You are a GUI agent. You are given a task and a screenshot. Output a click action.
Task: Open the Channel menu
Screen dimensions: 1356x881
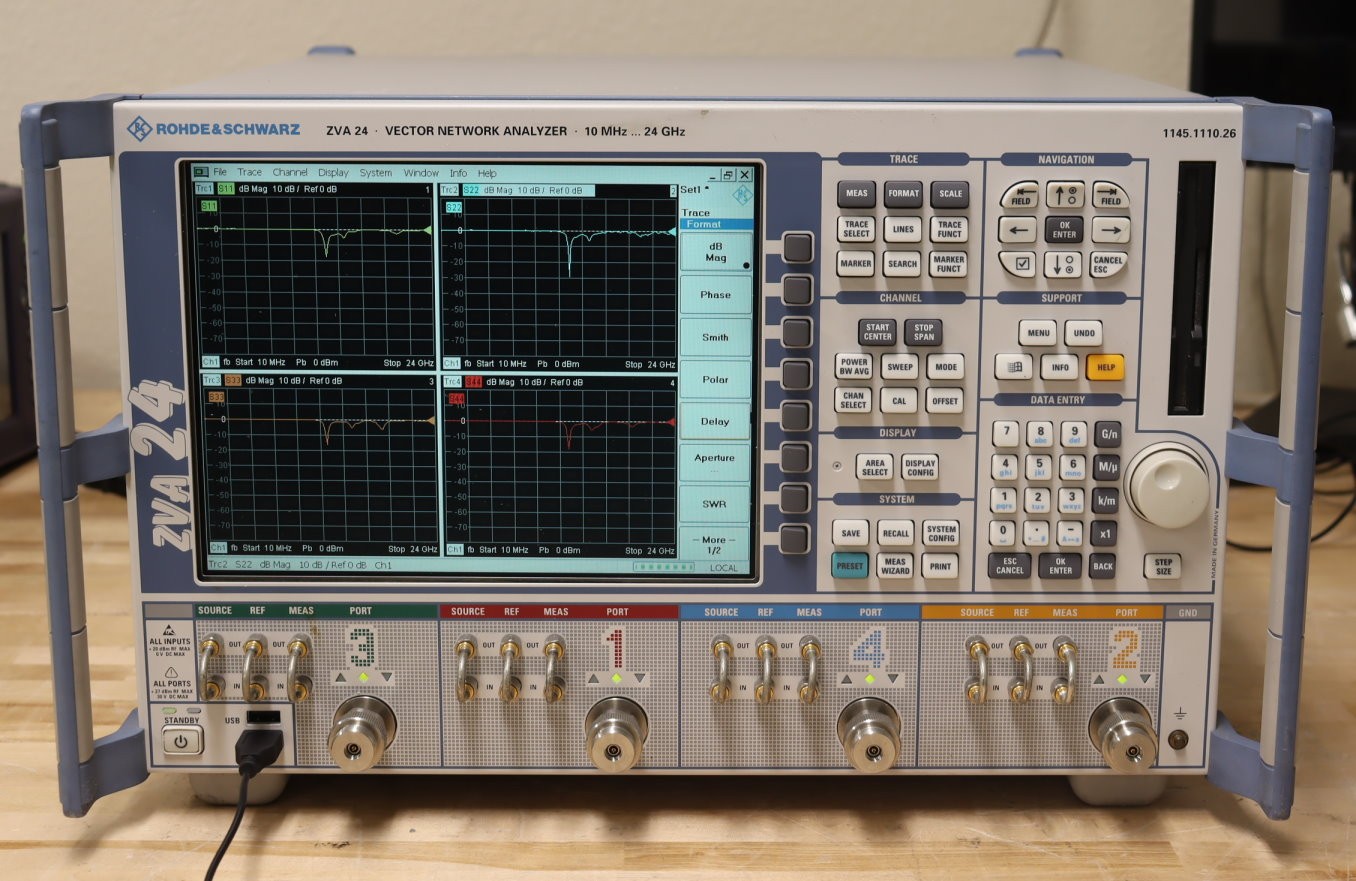coord(290,172)
